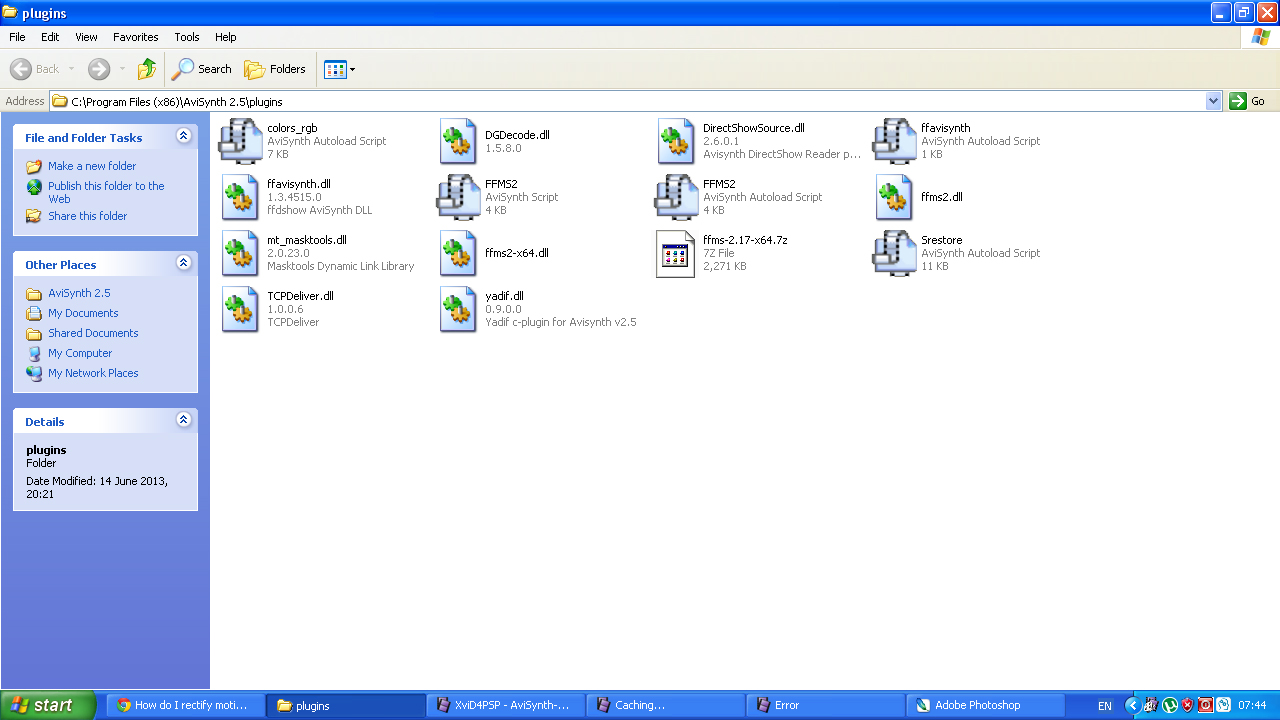Select the ffavisynth.dll file icon

click(240, 197)
